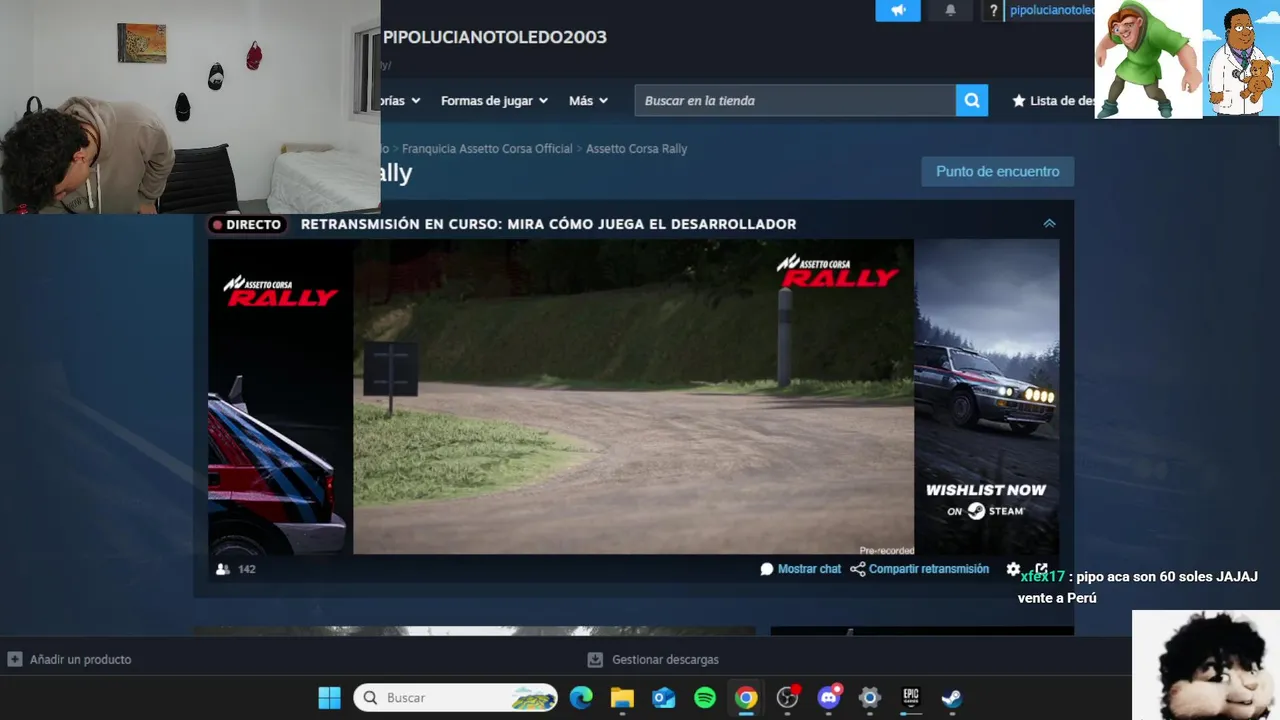Open Outlook from the taskbar
Screen dimensions: 1280x720
click(664, 697)
